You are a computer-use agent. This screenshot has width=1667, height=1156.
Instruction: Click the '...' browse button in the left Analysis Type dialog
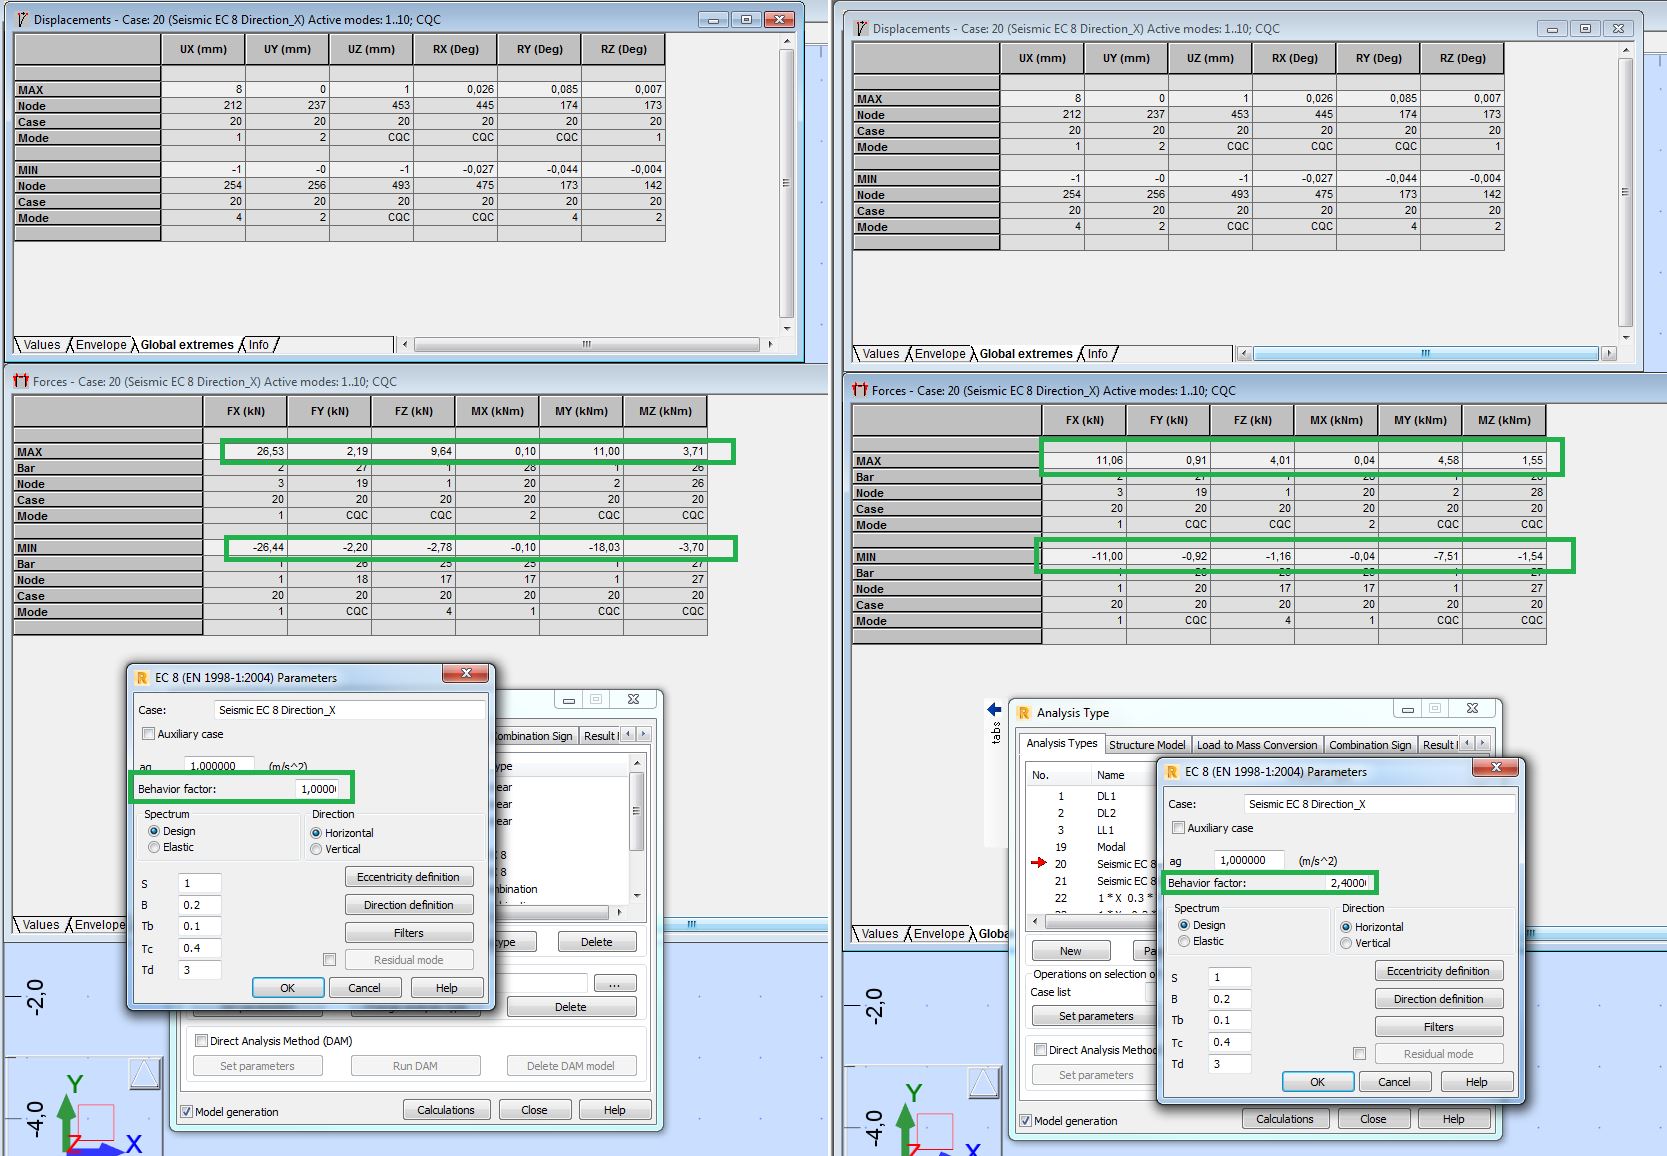point(614,984)
